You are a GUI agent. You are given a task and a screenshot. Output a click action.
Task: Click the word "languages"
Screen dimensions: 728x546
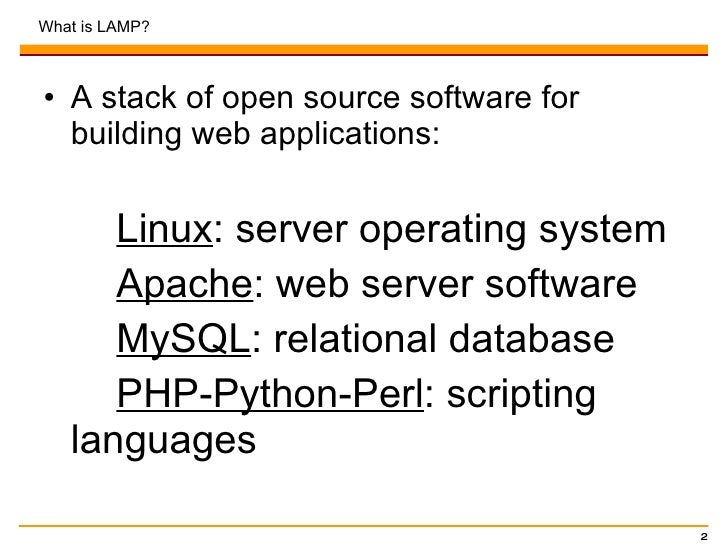163,441
